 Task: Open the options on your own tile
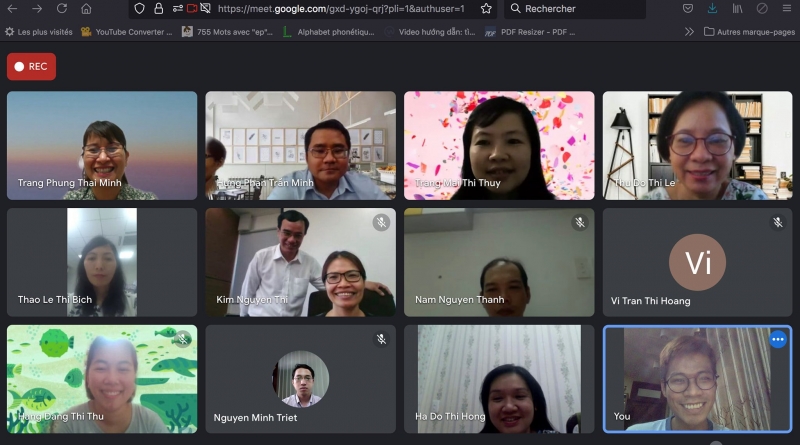pos(778,340)
